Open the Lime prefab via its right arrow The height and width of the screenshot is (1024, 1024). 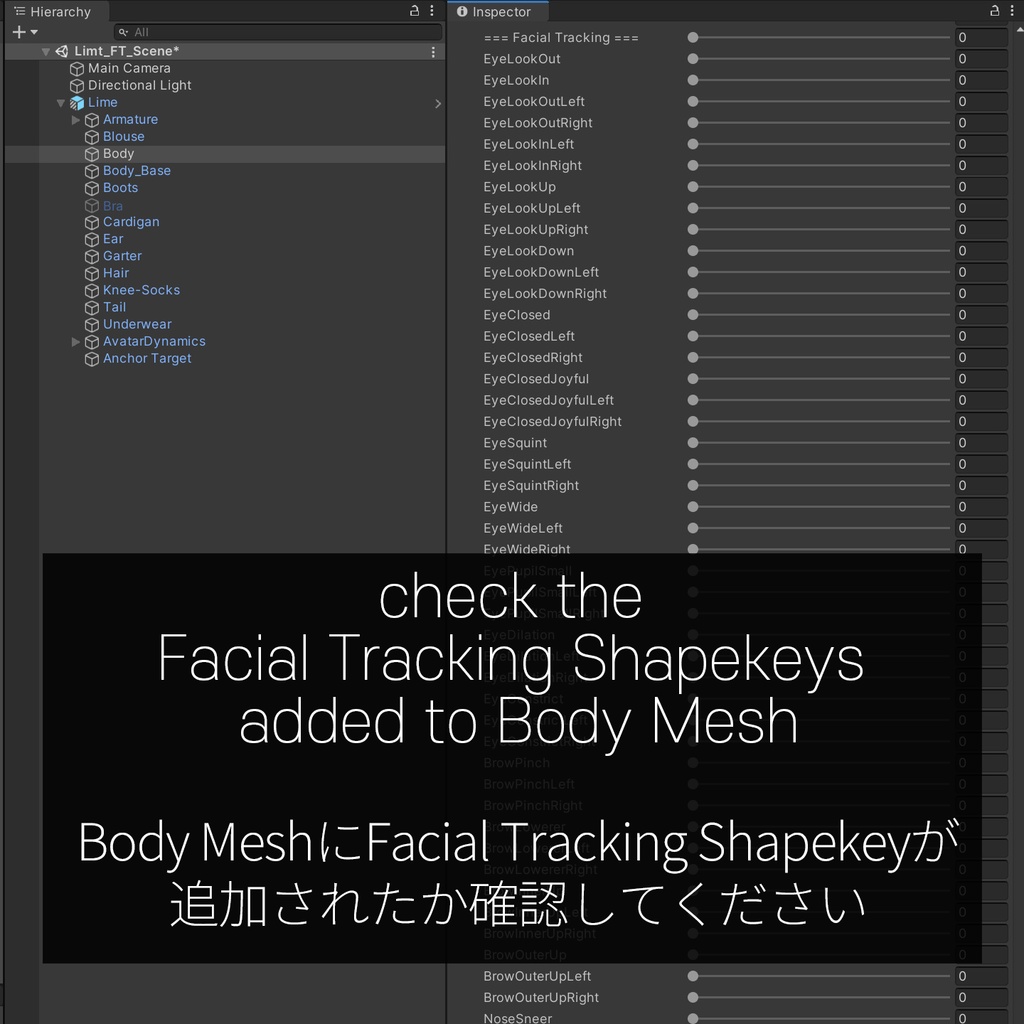pyautogui.click(x=437, y=102)
